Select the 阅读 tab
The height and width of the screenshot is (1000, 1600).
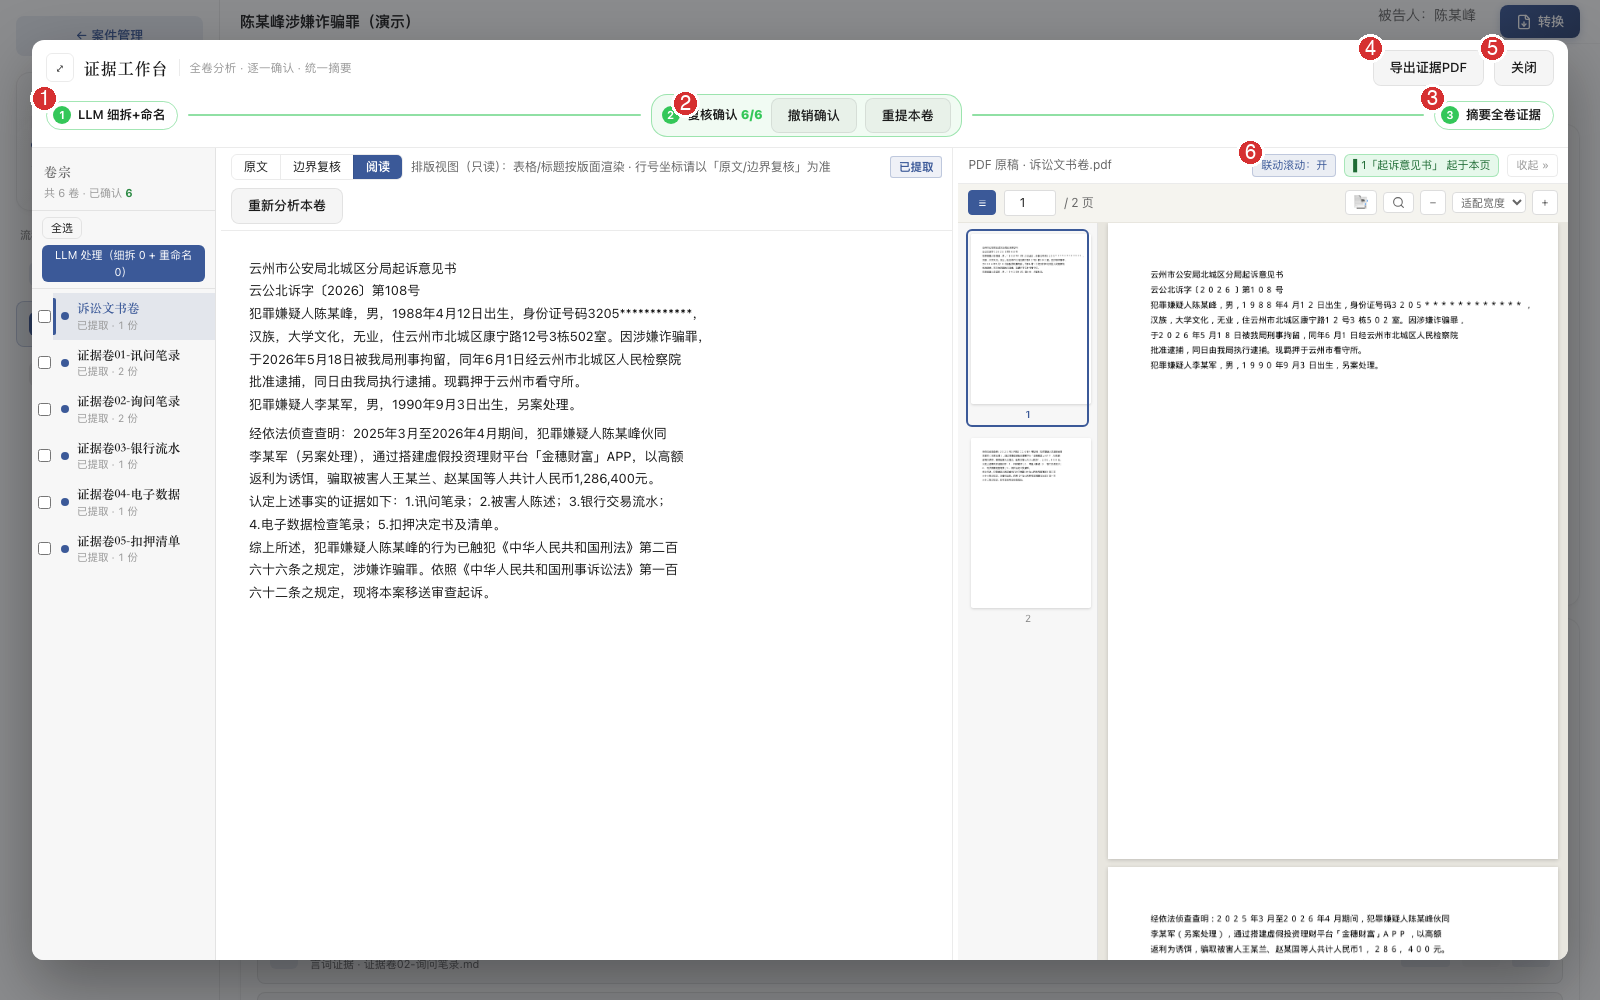click(x=378, y=167)
